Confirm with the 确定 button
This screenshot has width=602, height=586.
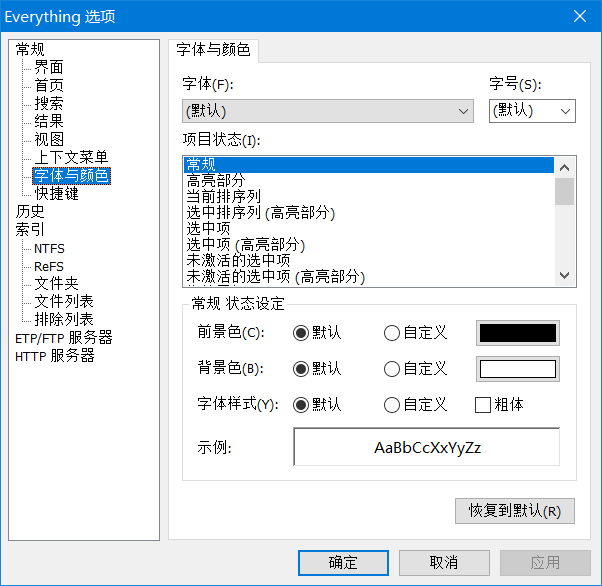pos(343,563)
